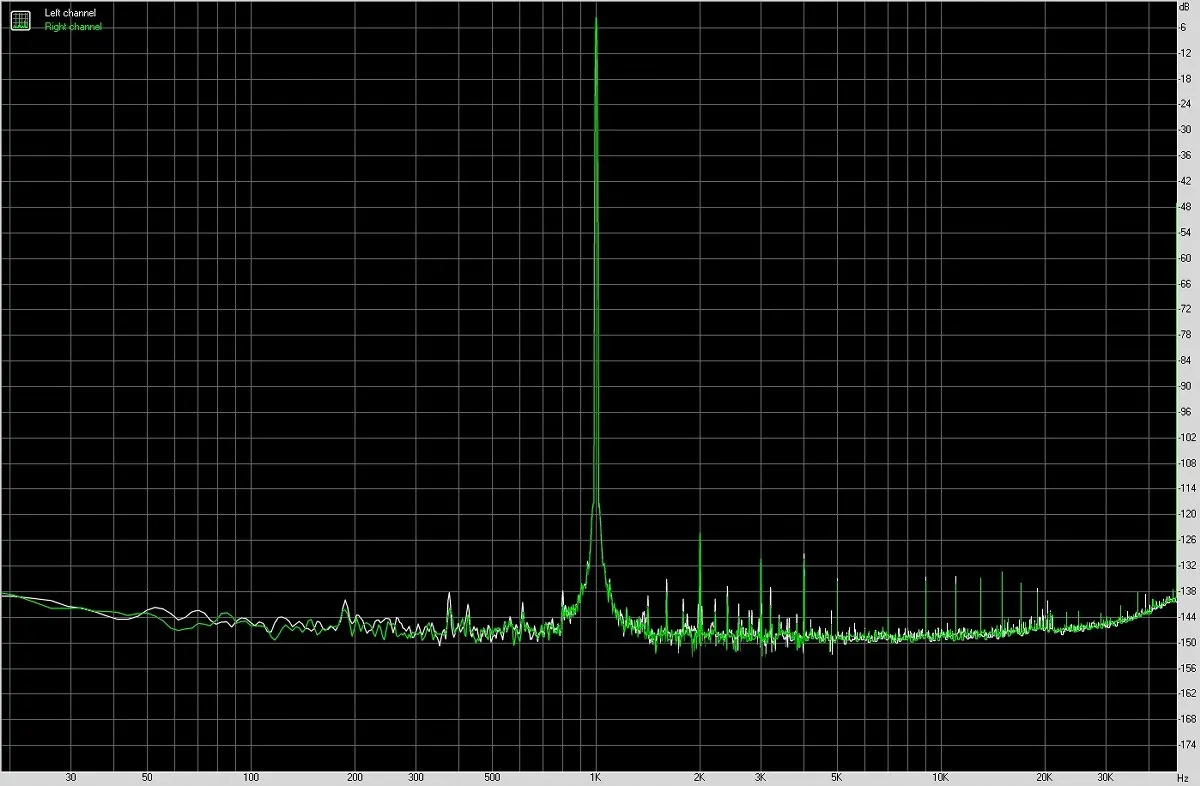Click the "-120" dB scale value
The width and height of the screenshot is (1200, 786).
coord(1188,514)
